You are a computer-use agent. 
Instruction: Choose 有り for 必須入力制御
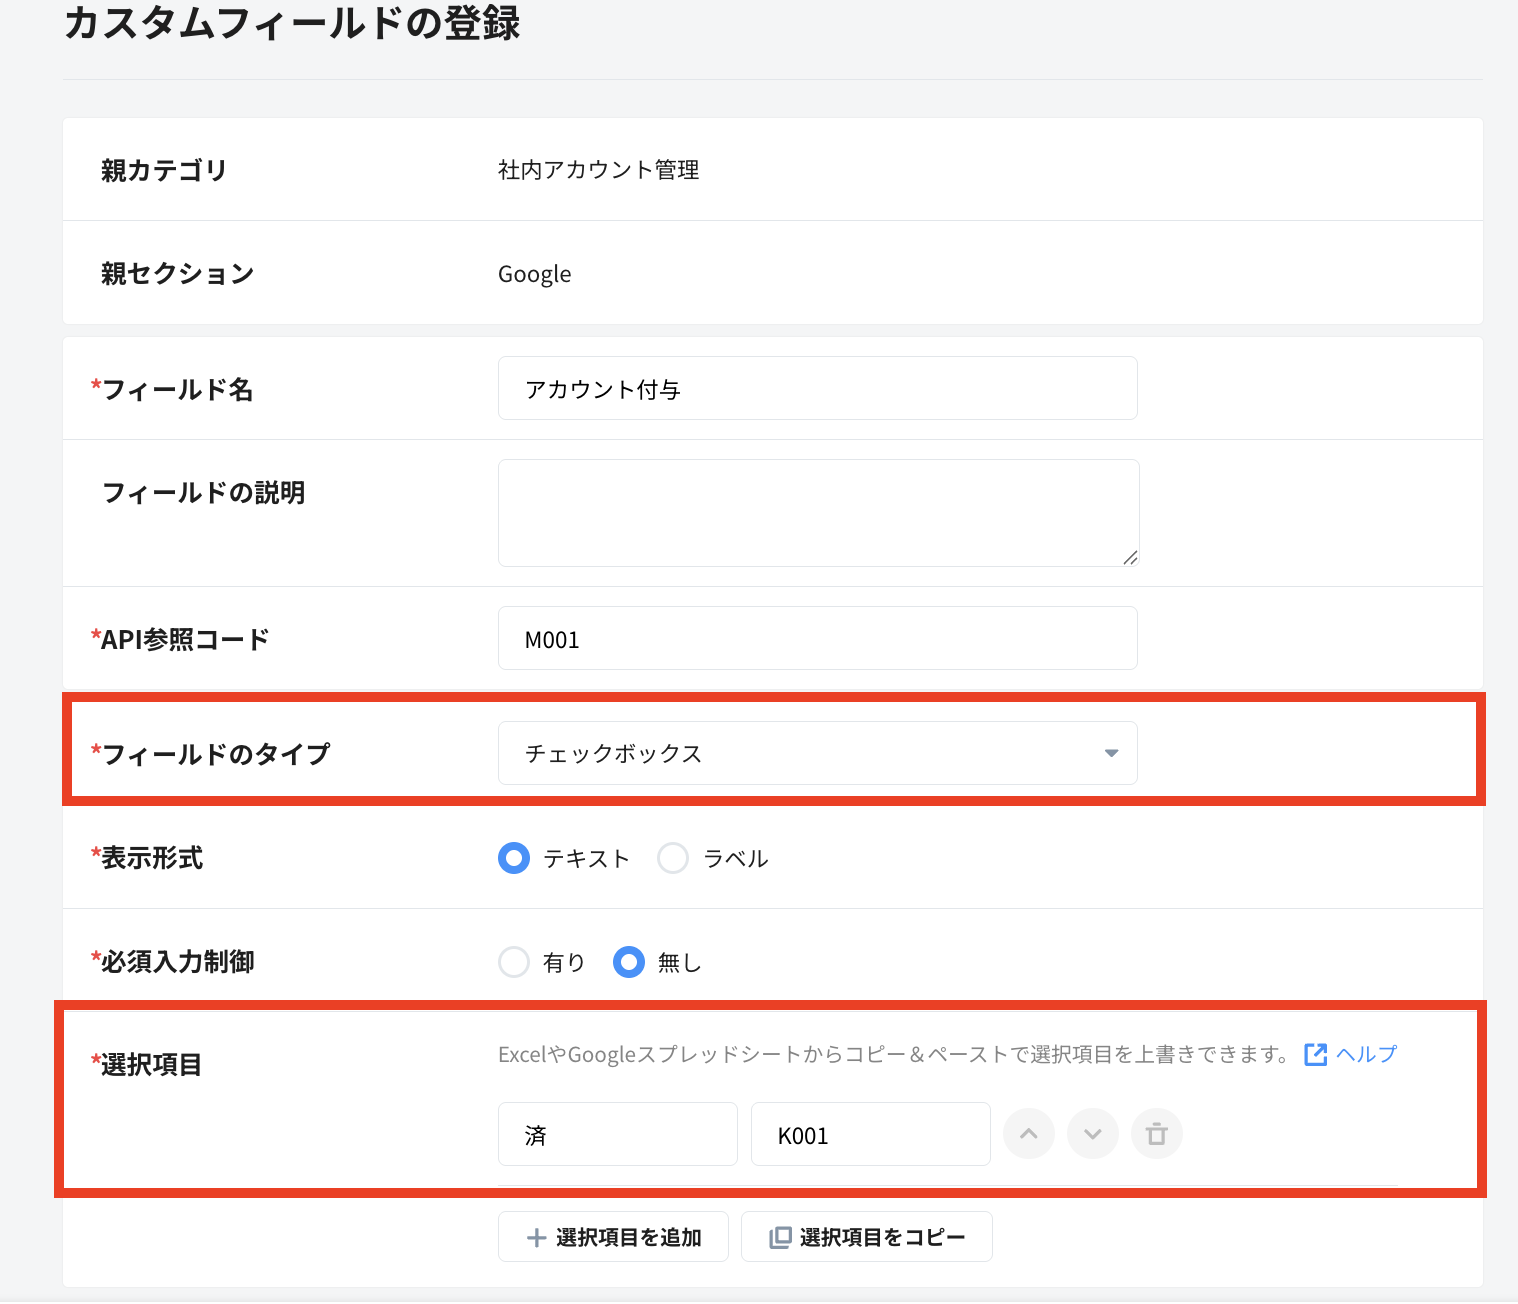pos(514,962)
